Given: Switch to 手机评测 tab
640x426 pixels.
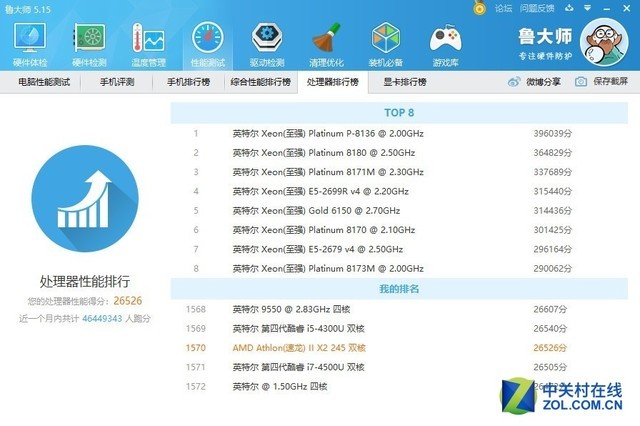Looking at the screenshot, I should [x=117, y=82].
